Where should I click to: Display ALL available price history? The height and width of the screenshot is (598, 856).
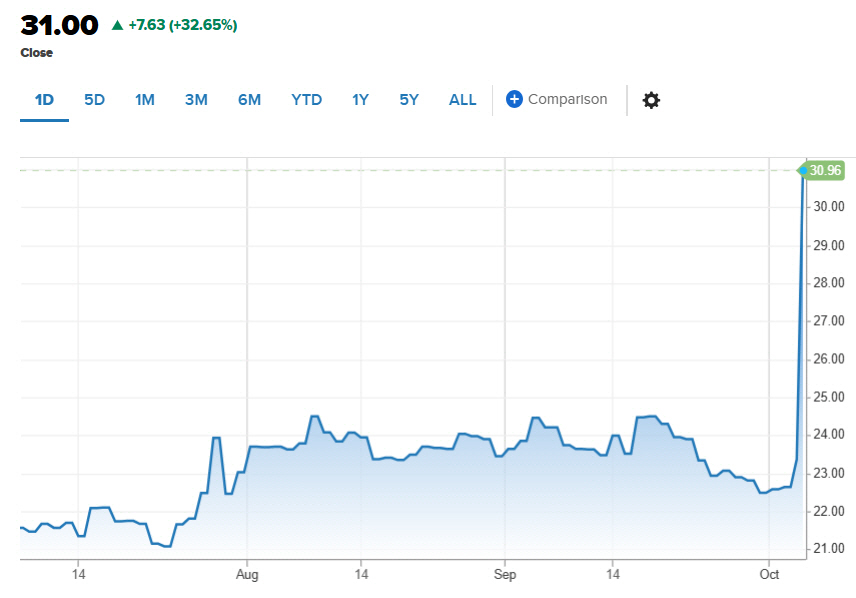coord(462,100)
